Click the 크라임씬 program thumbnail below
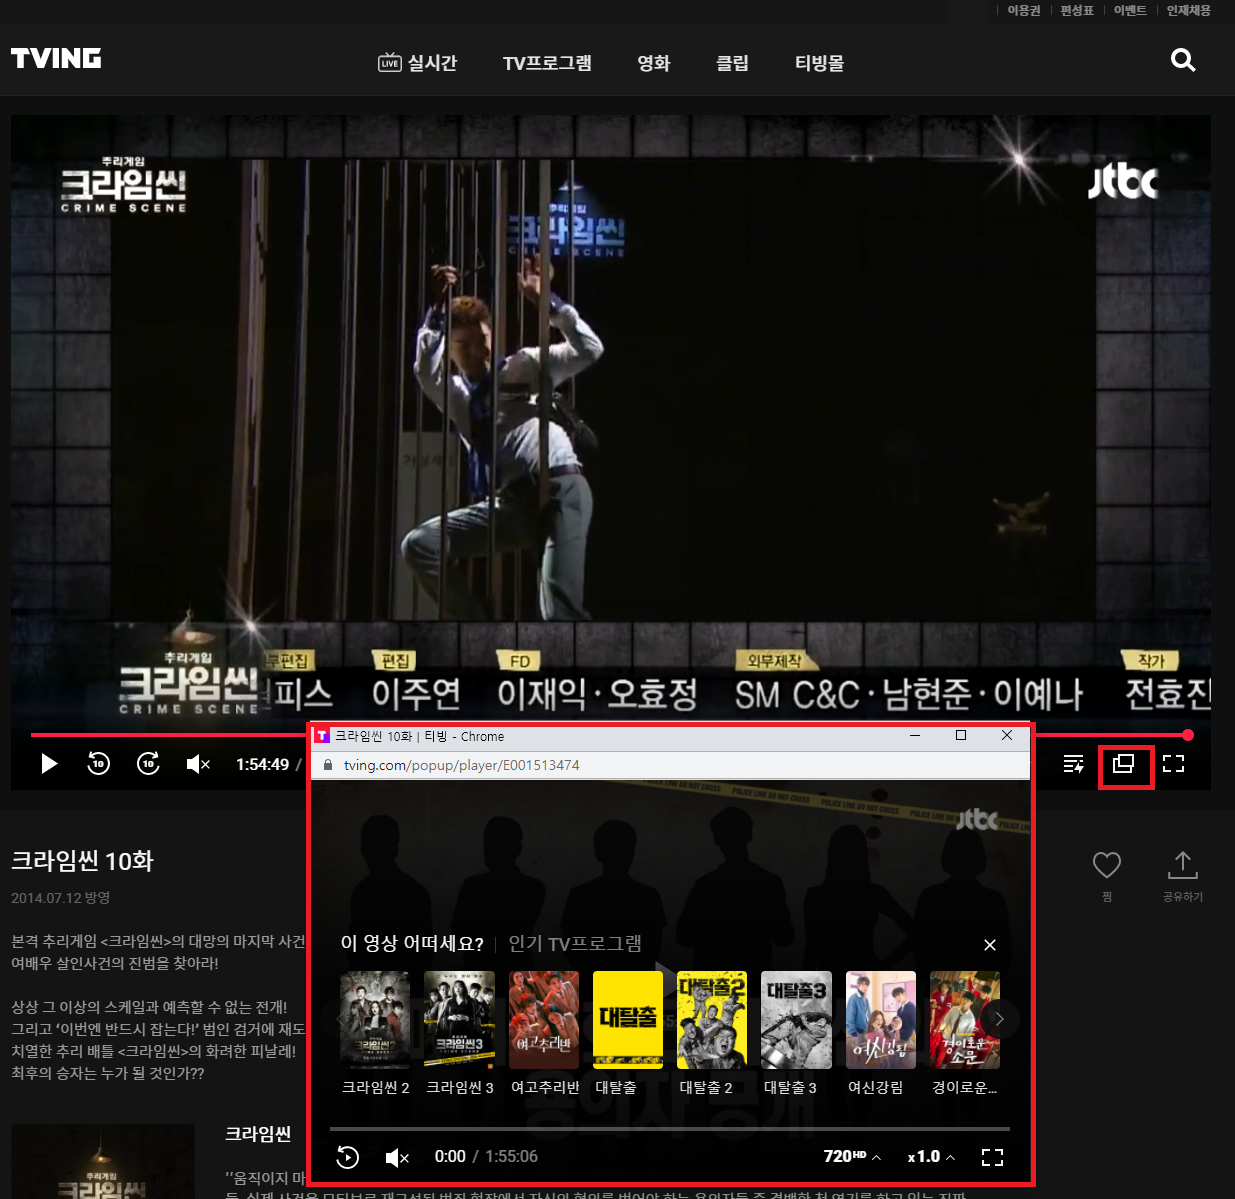Viewport: 1235px width, 1199px height. [103, 1161]
